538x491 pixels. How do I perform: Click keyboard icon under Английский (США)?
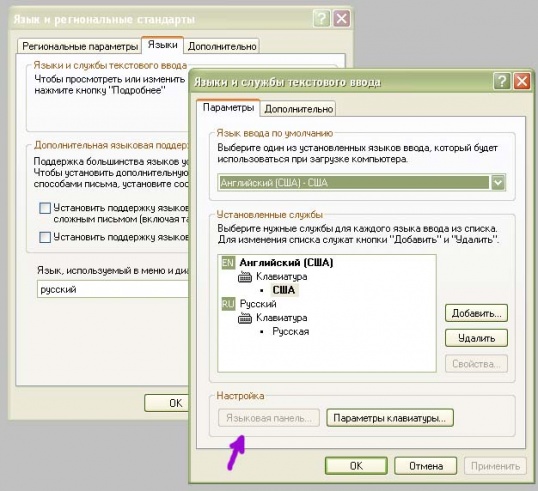(x=245, y=277)
